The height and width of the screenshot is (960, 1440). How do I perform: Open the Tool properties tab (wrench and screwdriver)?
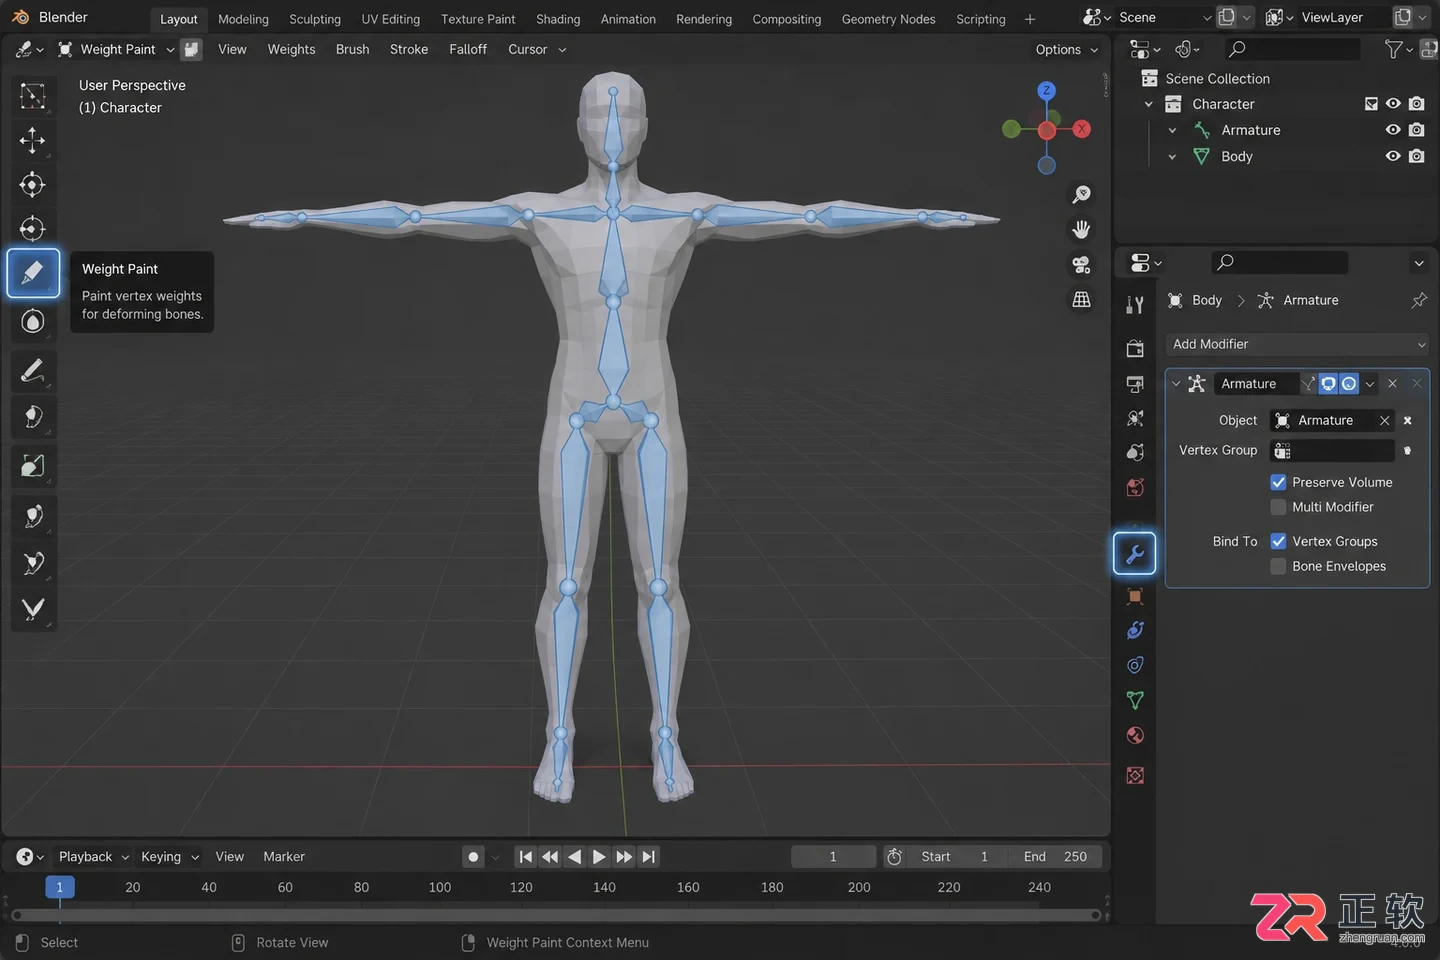(1135, 305)
